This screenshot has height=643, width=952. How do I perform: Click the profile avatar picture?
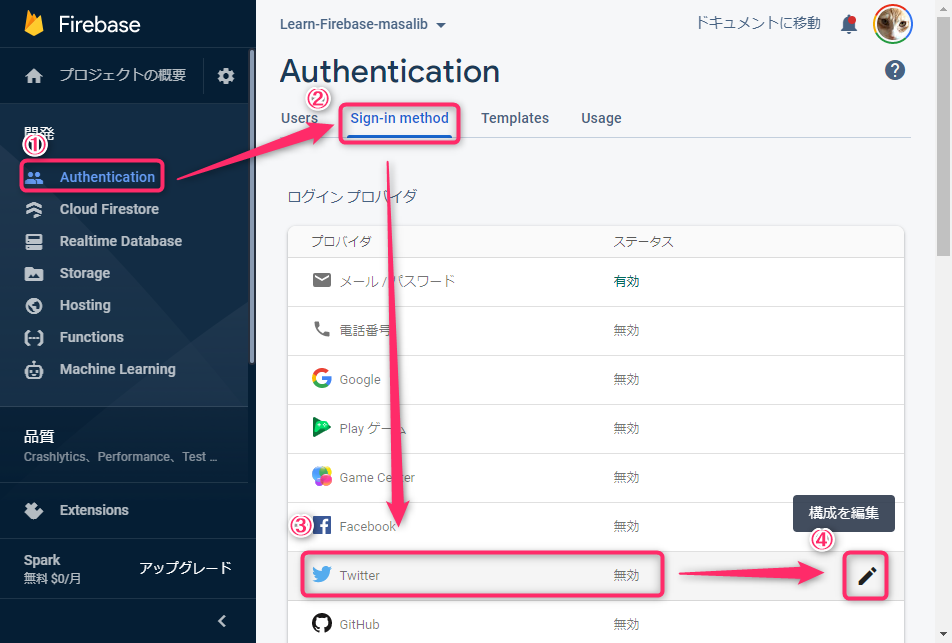point(892,24)
